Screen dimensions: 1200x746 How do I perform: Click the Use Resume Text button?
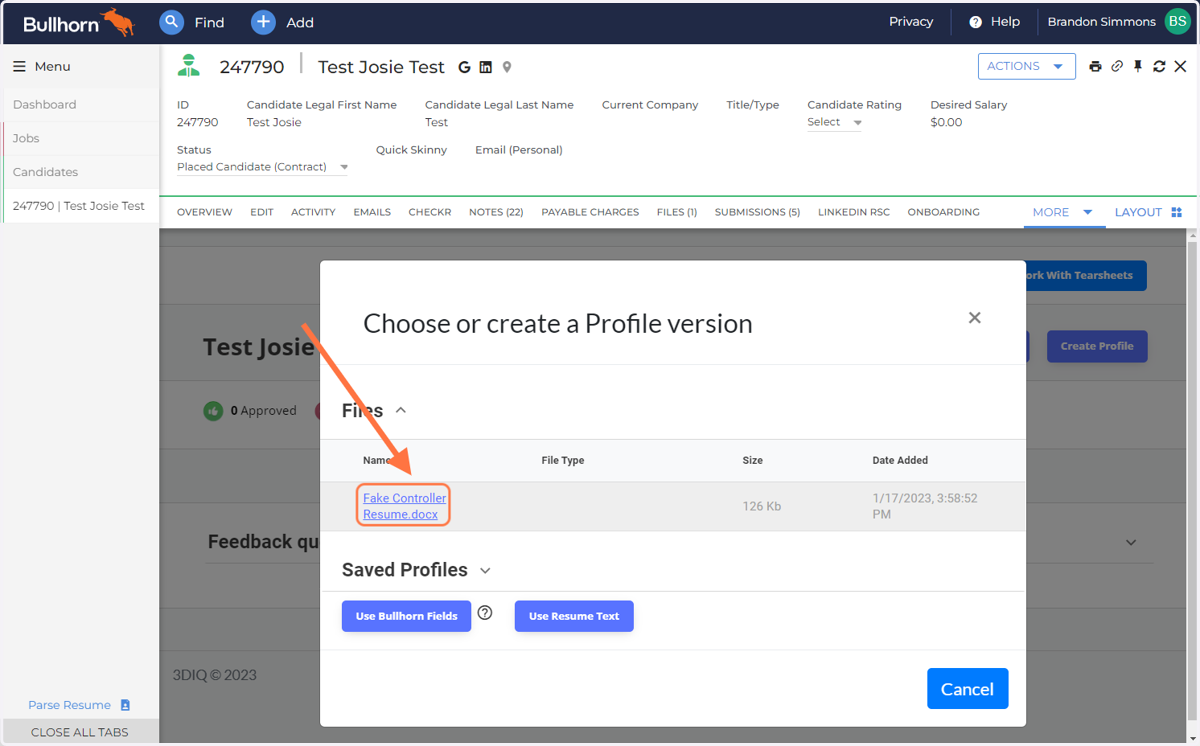574,616
